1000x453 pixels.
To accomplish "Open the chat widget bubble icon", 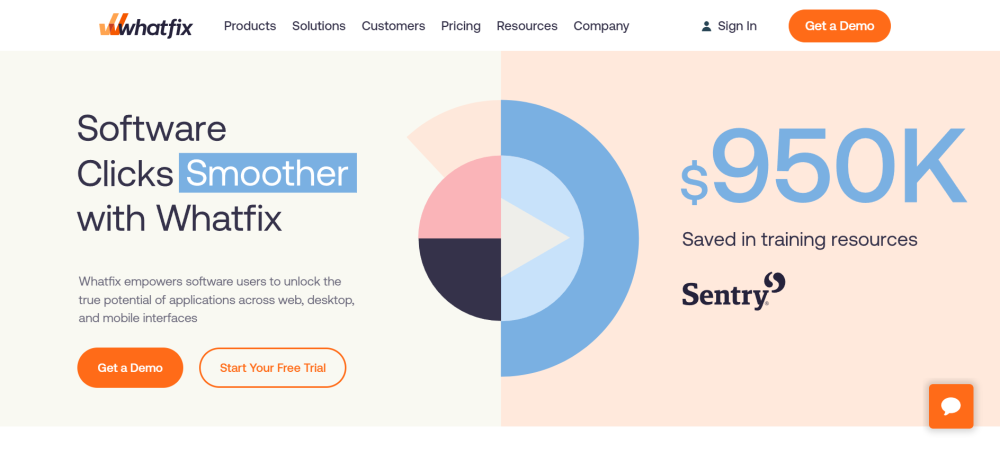I will 950,406.
